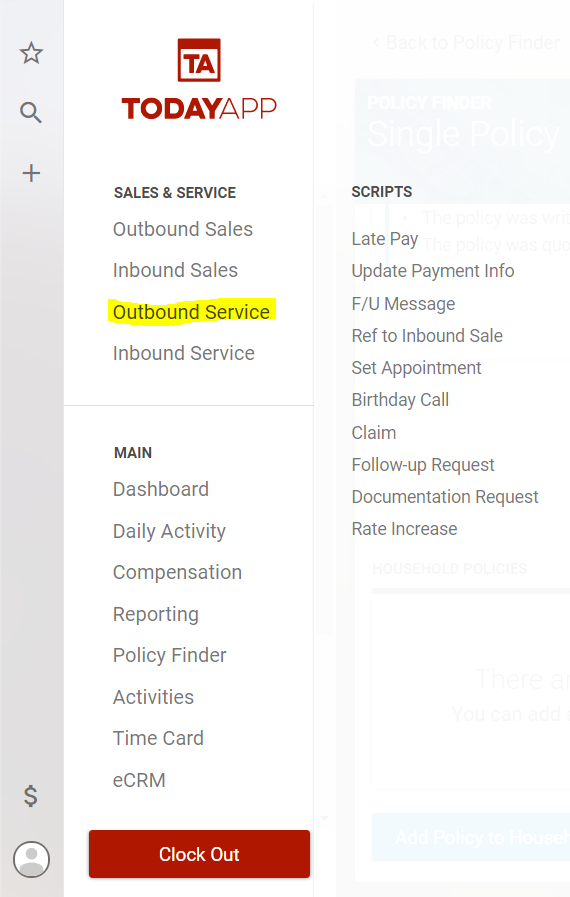Click the favorites star icon
This screenshot has height=897, width=570.
31,53
